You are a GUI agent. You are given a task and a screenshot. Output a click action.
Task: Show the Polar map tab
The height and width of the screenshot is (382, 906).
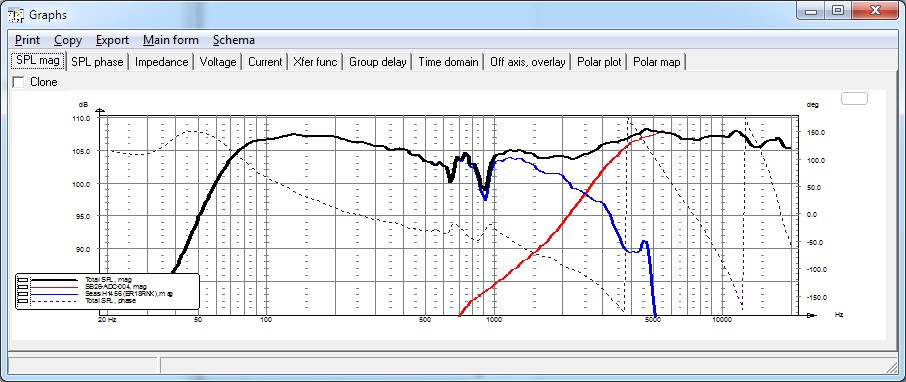[657, 62]
